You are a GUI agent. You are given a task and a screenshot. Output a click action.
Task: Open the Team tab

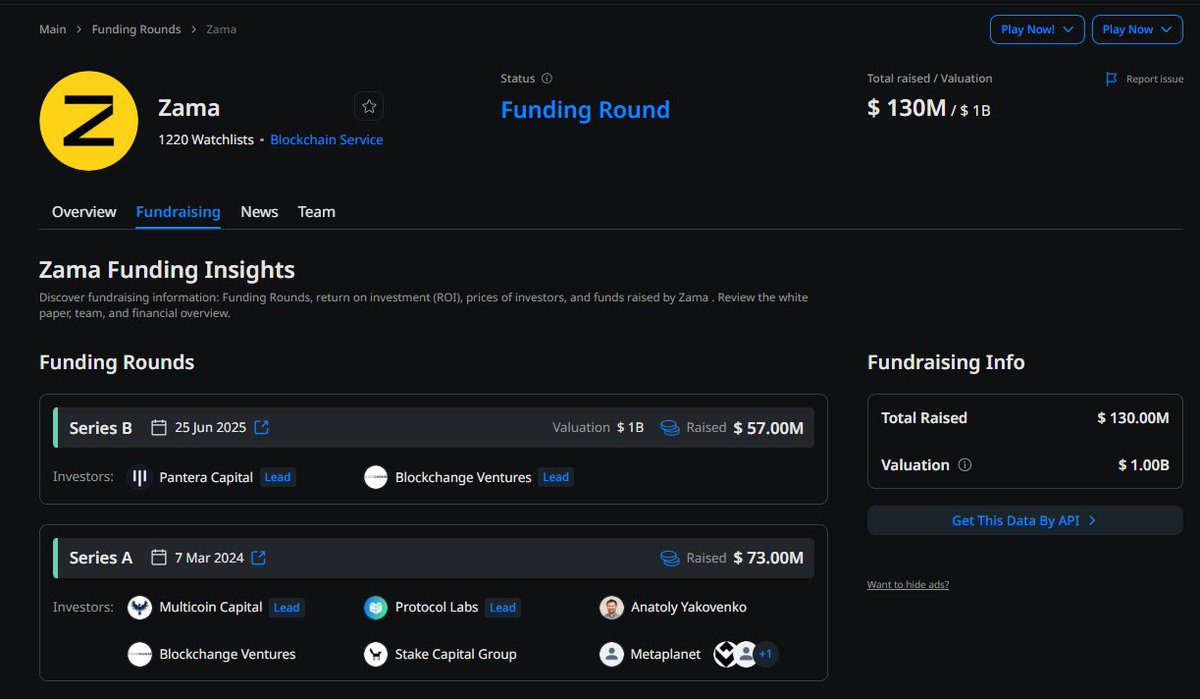(x=316, y=212)
